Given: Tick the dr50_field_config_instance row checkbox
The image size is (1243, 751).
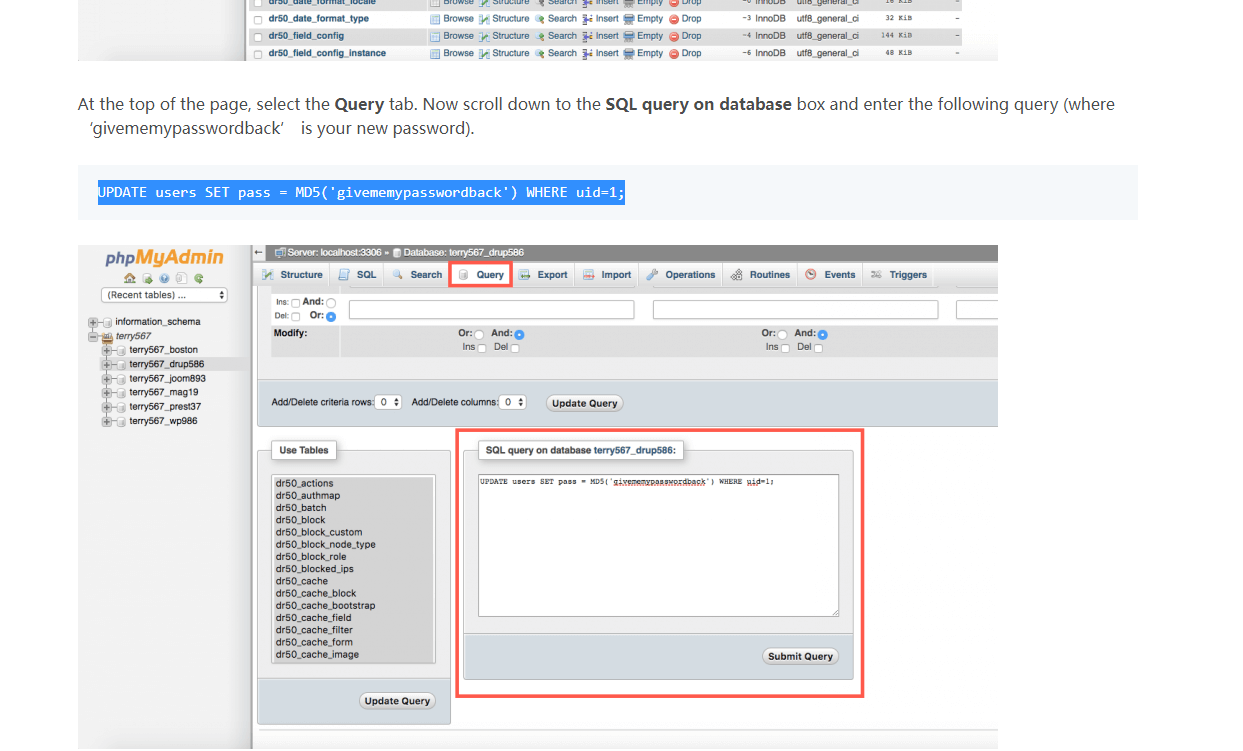Looking at the screenshot, I should (258, 54).
